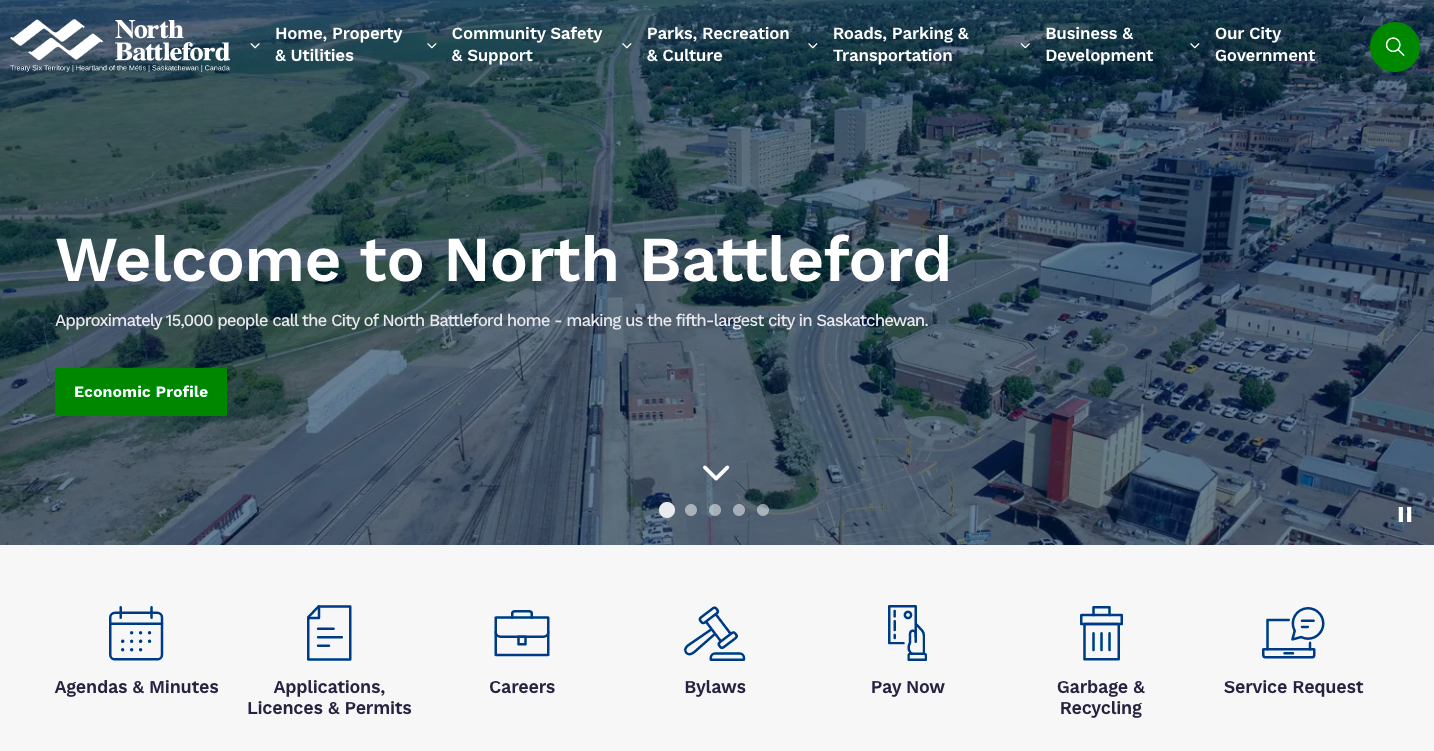Open the Roads, Parking & Transportation menu
The height and width of the screenshot is (751, 1434).
coord(901,45)
